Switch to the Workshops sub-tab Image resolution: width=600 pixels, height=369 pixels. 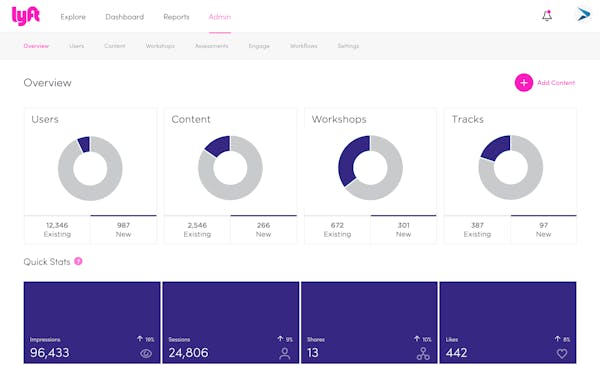(x=160, y=46)
